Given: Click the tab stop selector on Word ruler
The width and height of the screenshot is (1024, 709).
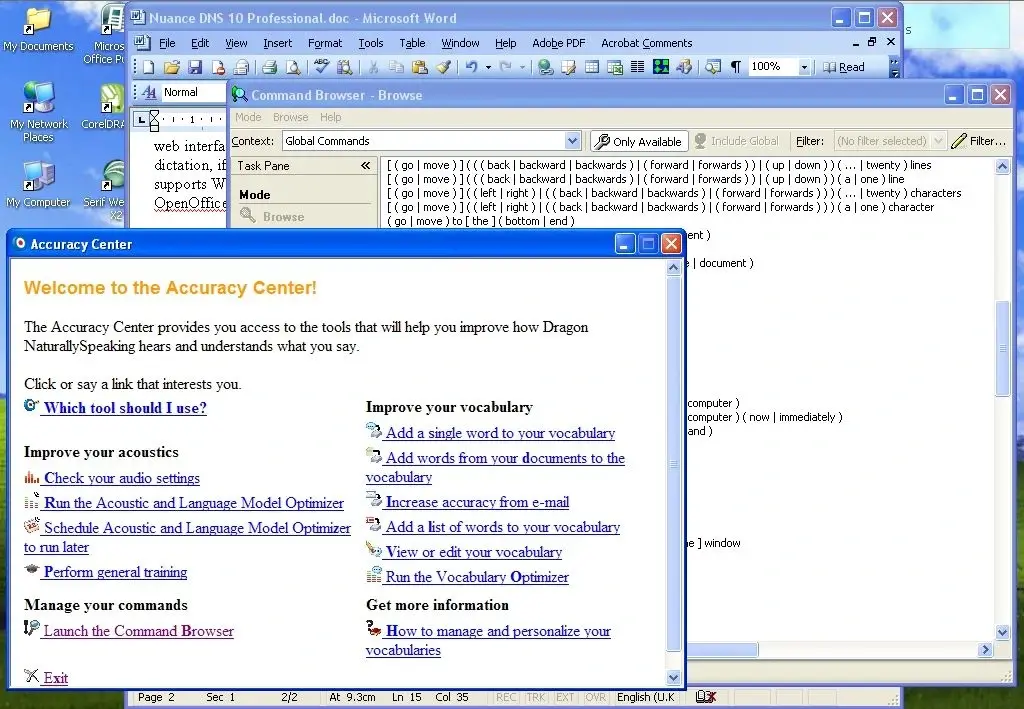Looking at the screenshot, I should click(141, 119).
